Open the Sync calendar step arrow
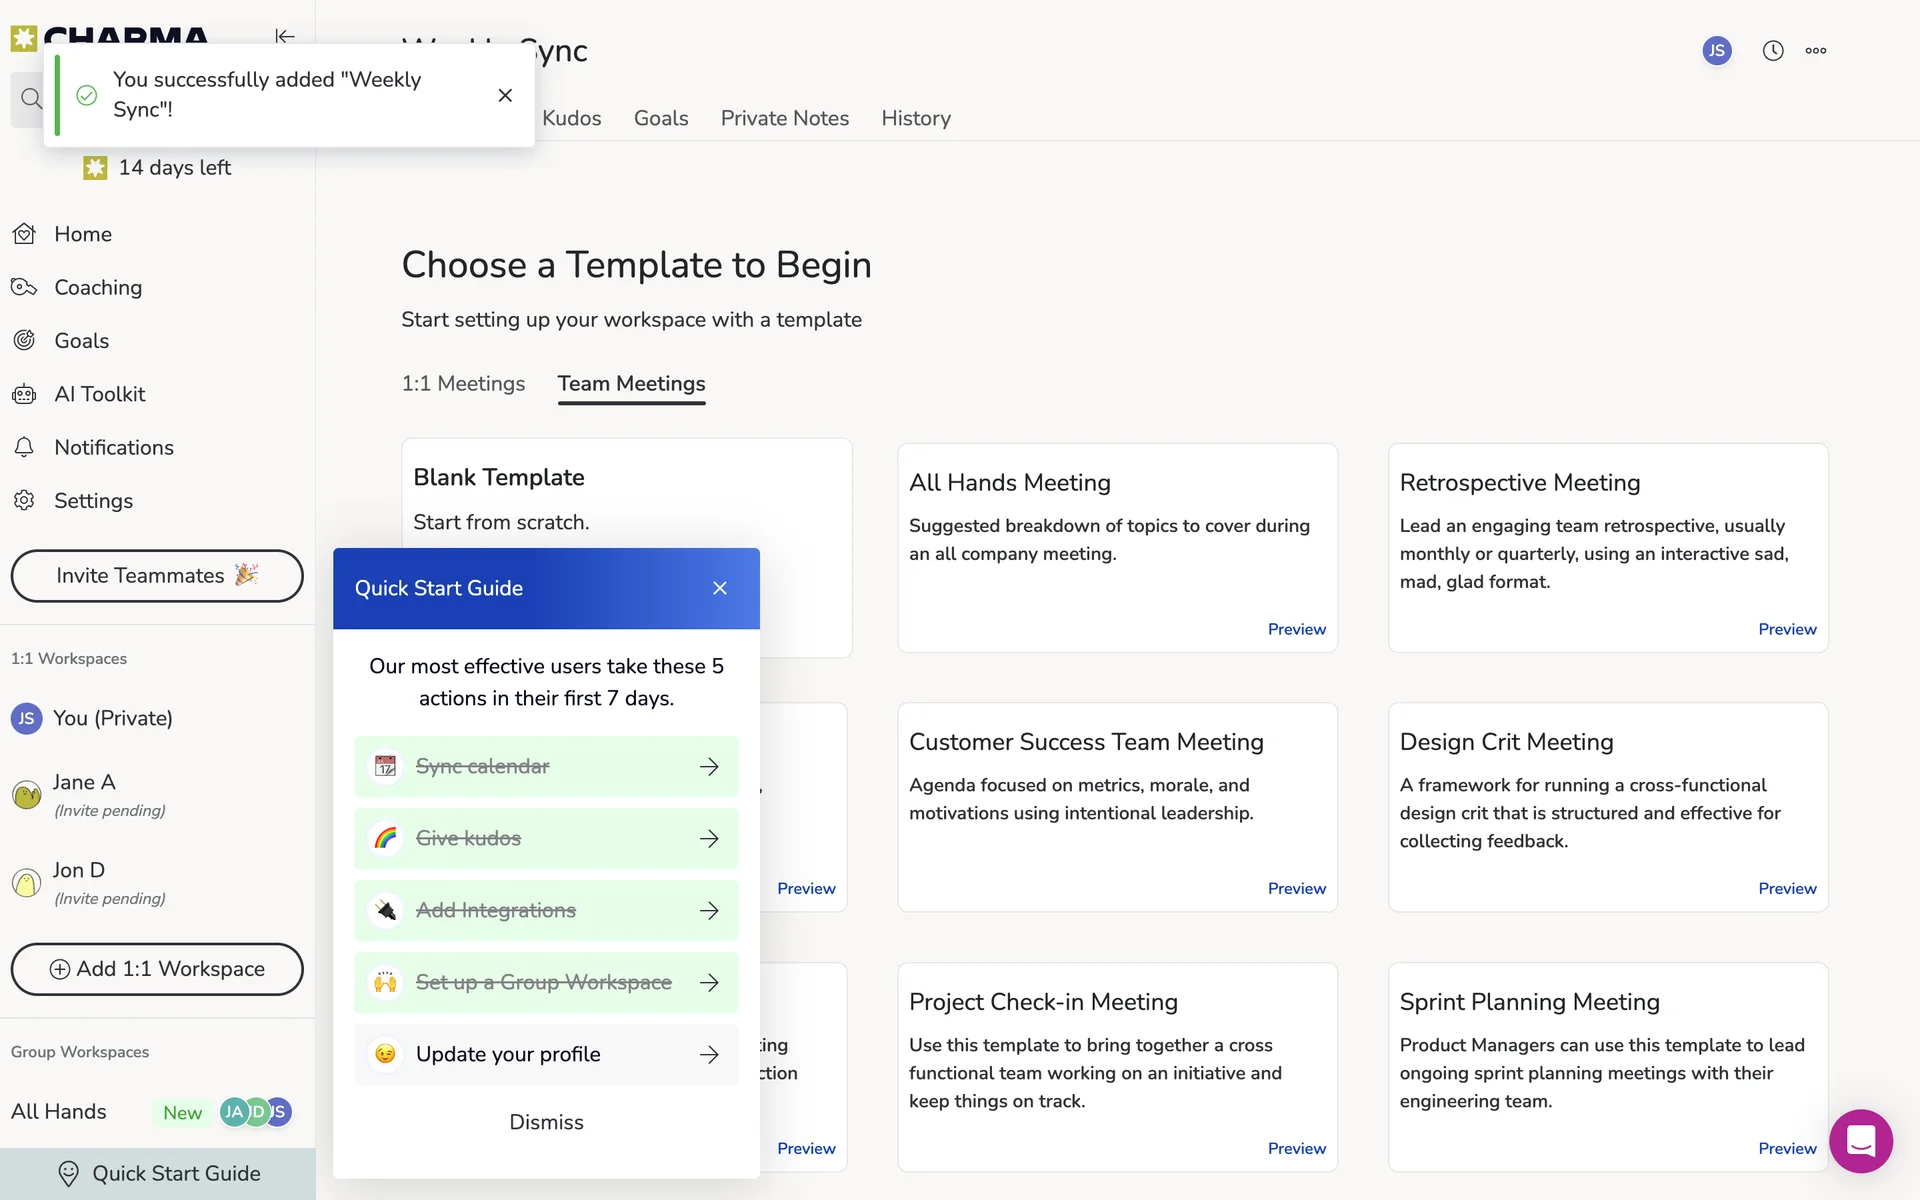 [x=709, y=766]
